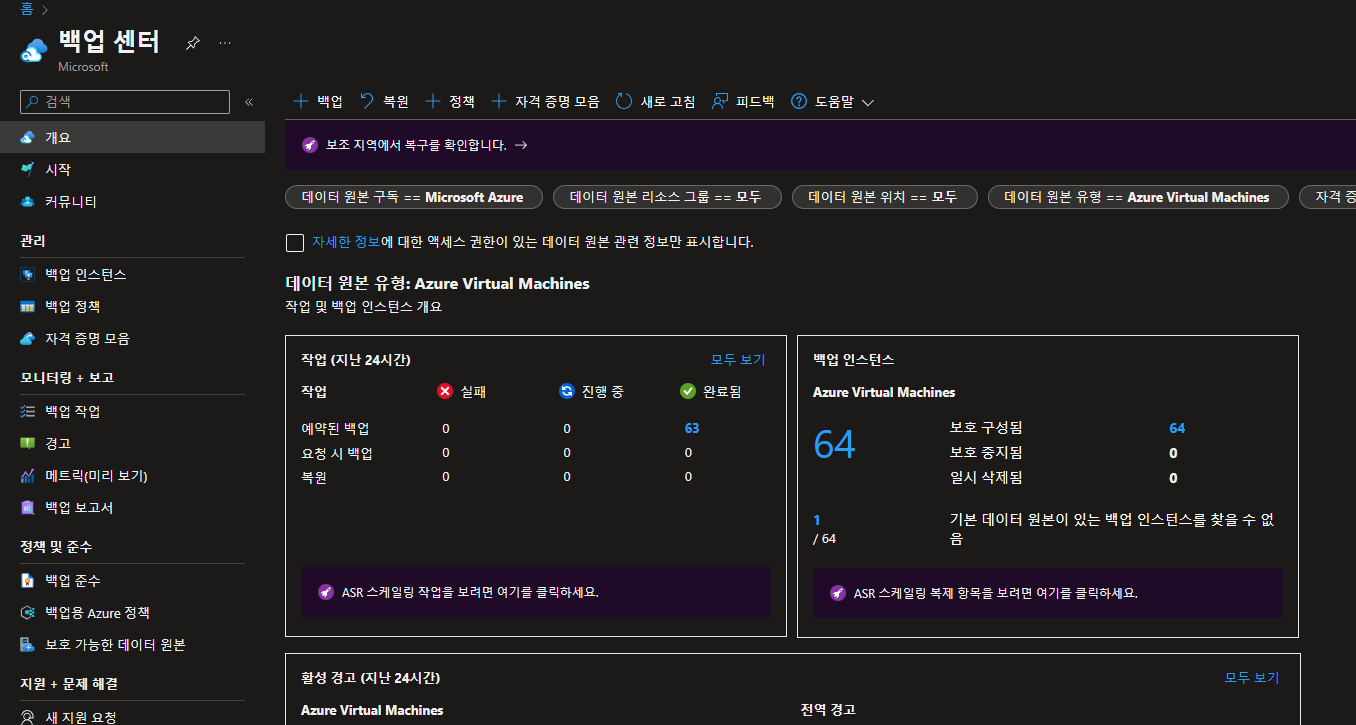
Task: Click 모두 보기 in 활성 경고 card
Action: coord(1252,677)
